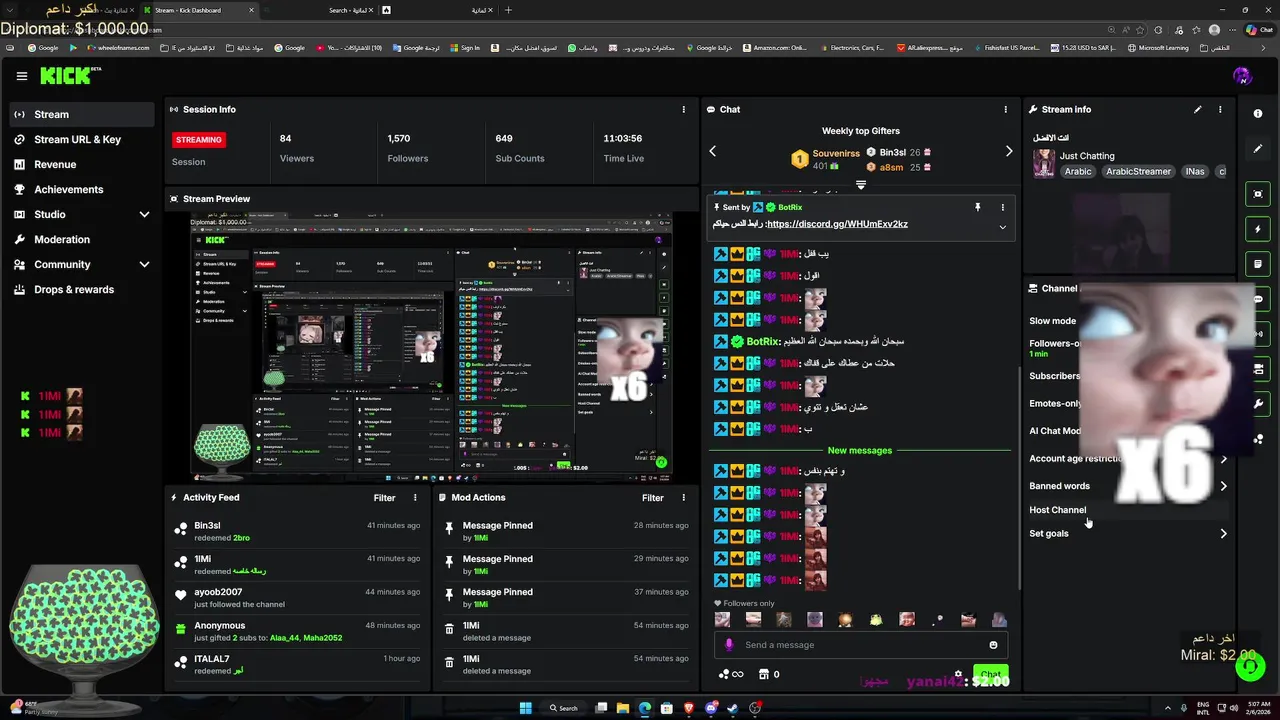Image resolution: width=1280 pixels, height=720 pixels.
Task: Open Session Info options menu
Action: (x=684, y=109)
